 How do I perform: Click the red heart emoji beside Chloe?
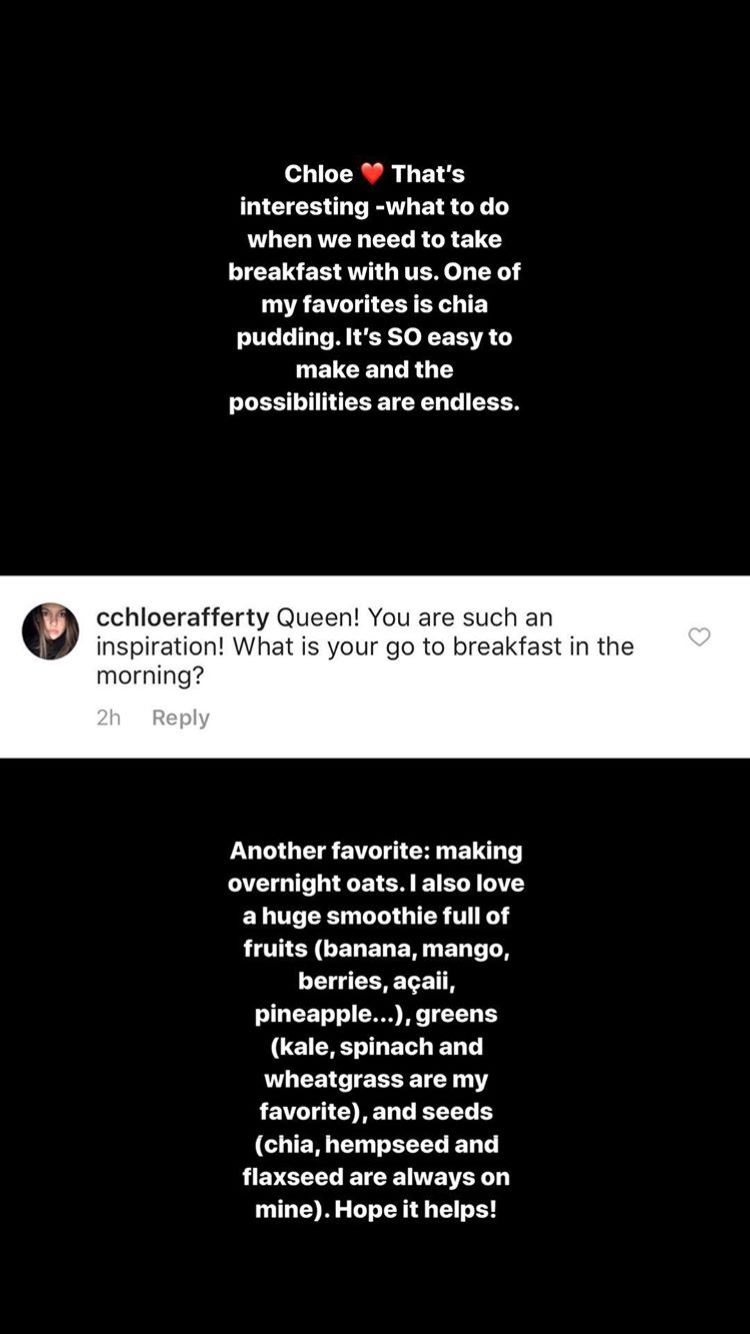[372, 174]
